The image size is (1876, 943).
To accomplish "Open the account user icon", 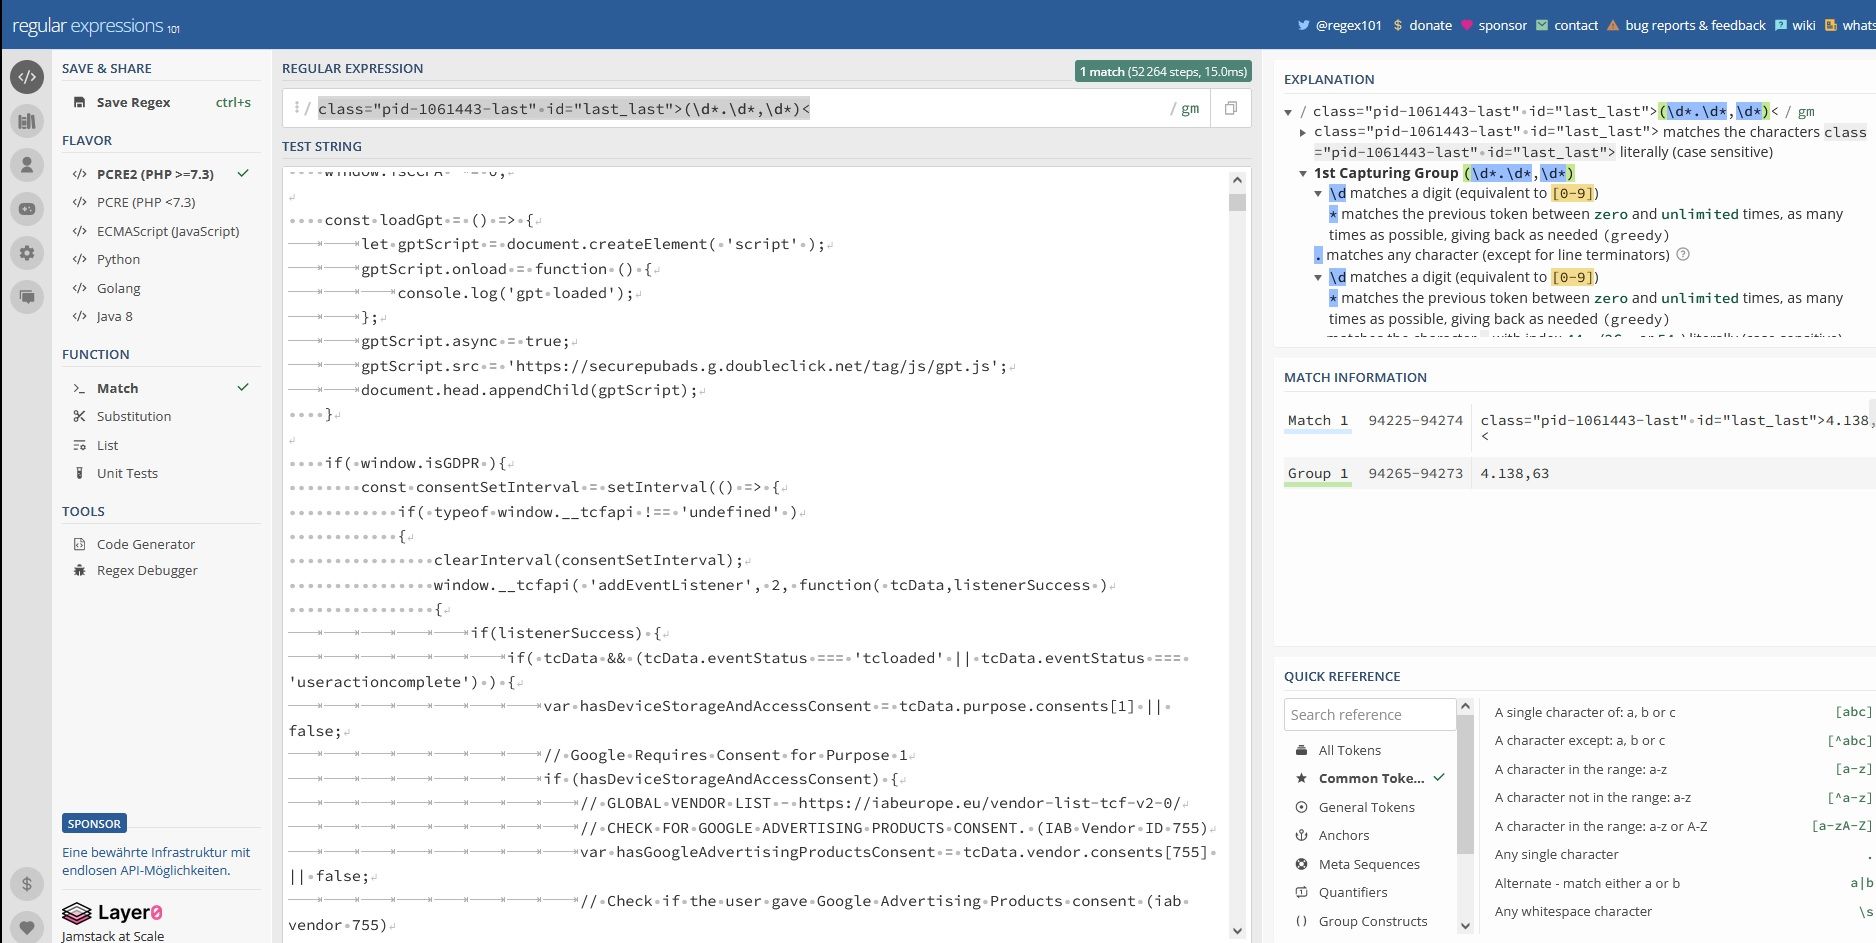I will coord(27,164).
